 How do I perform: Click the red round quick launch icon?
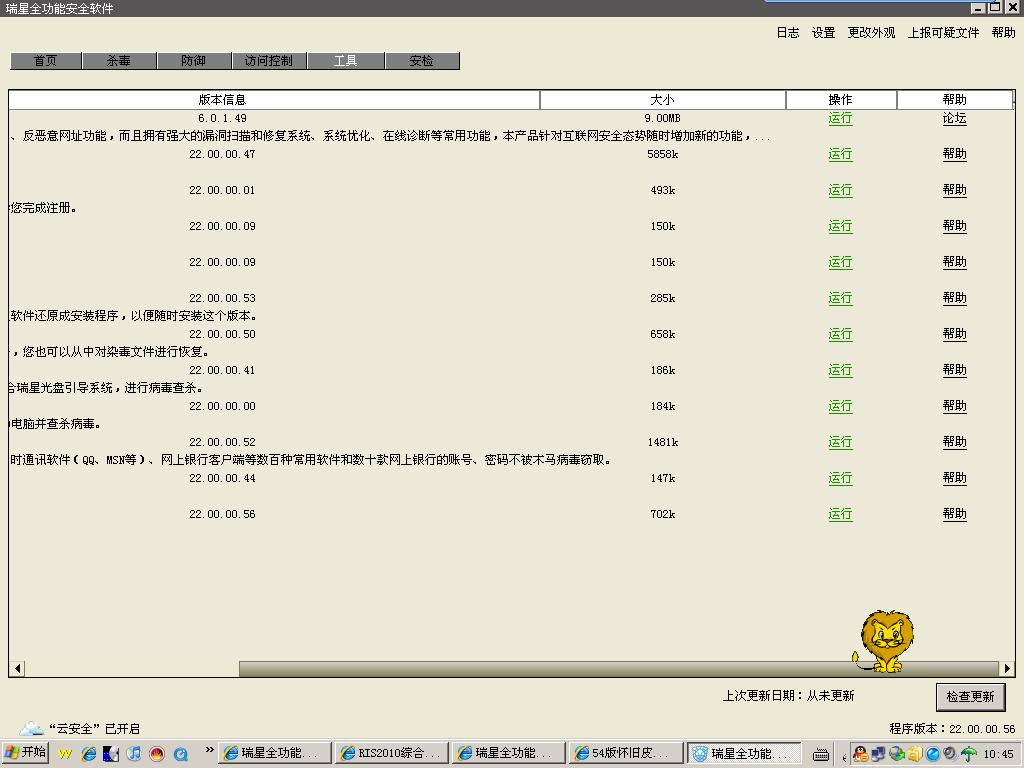[157, 754]
